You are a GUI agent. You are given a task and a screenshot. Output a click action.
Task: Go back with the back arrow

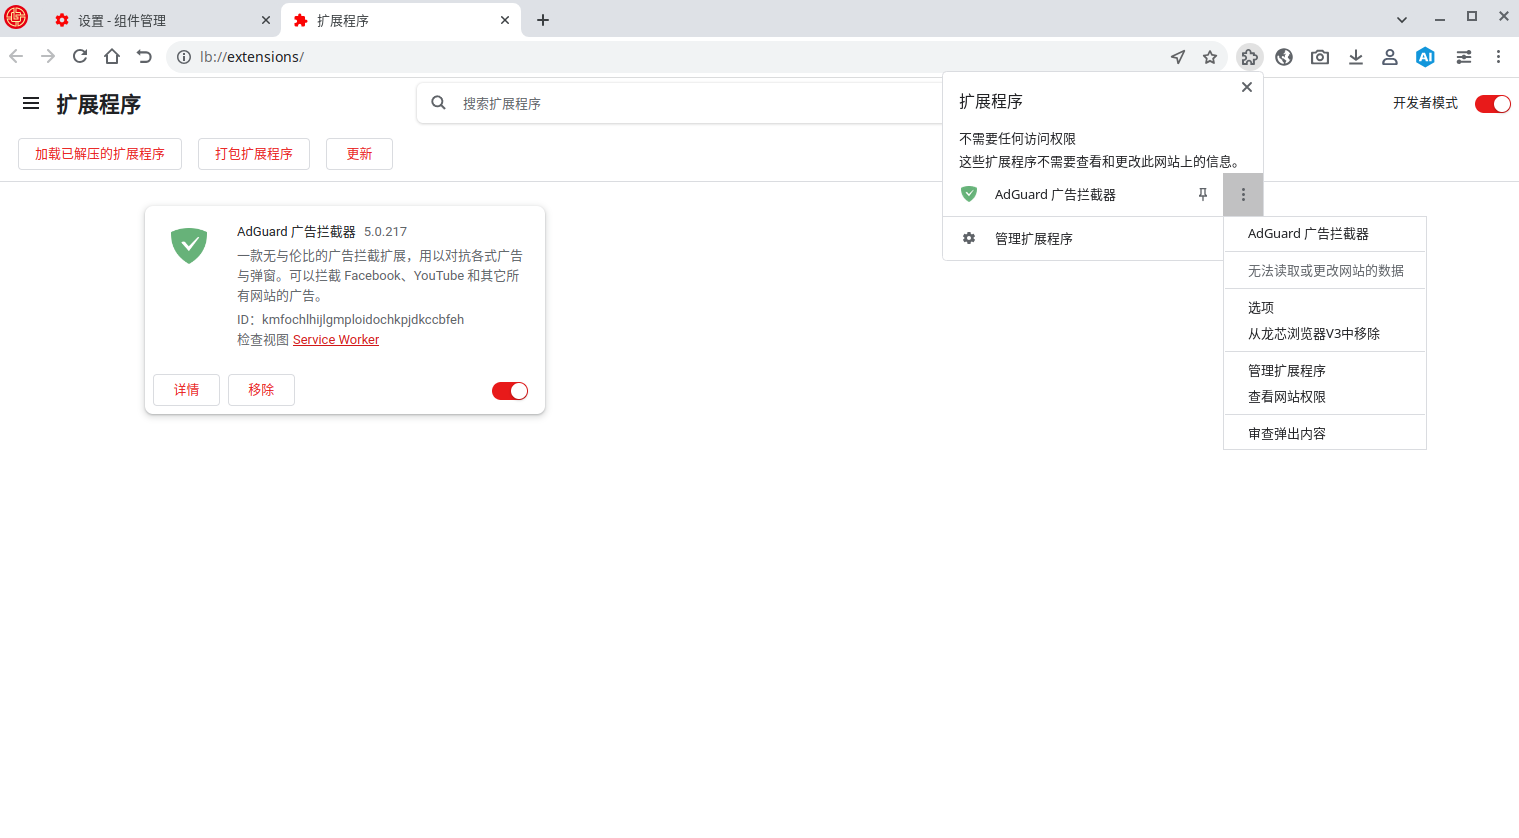point(16,57)
